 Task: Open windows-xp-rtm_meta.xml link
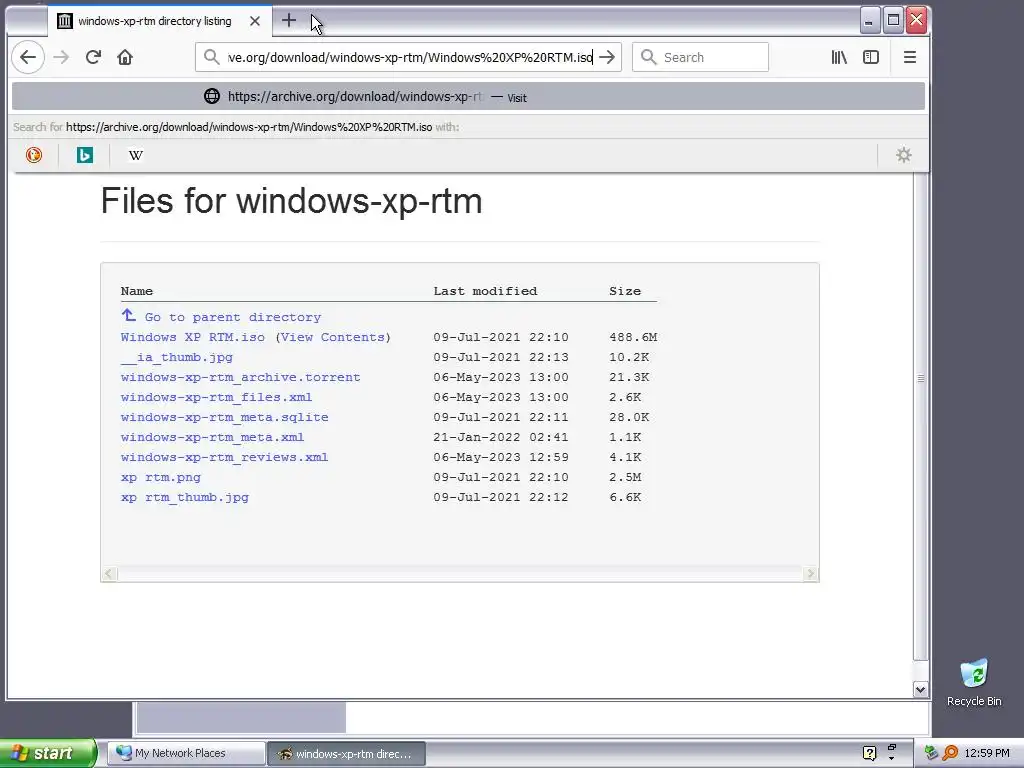[212, 438]
